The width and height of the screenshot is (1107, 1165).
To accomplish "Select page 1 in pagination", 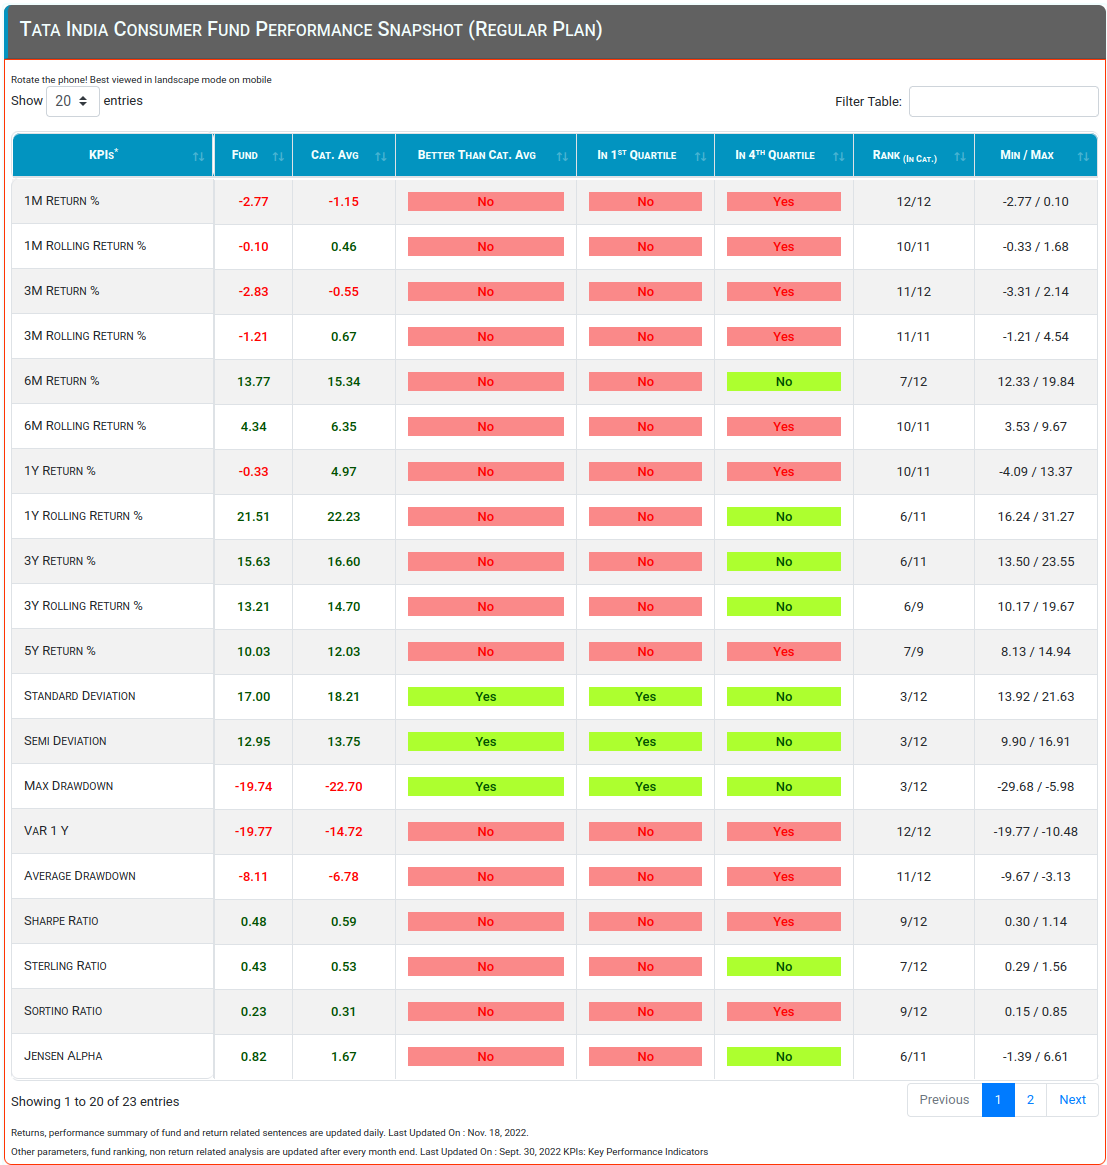I will pyautogui.click(x=998, y=1100).
